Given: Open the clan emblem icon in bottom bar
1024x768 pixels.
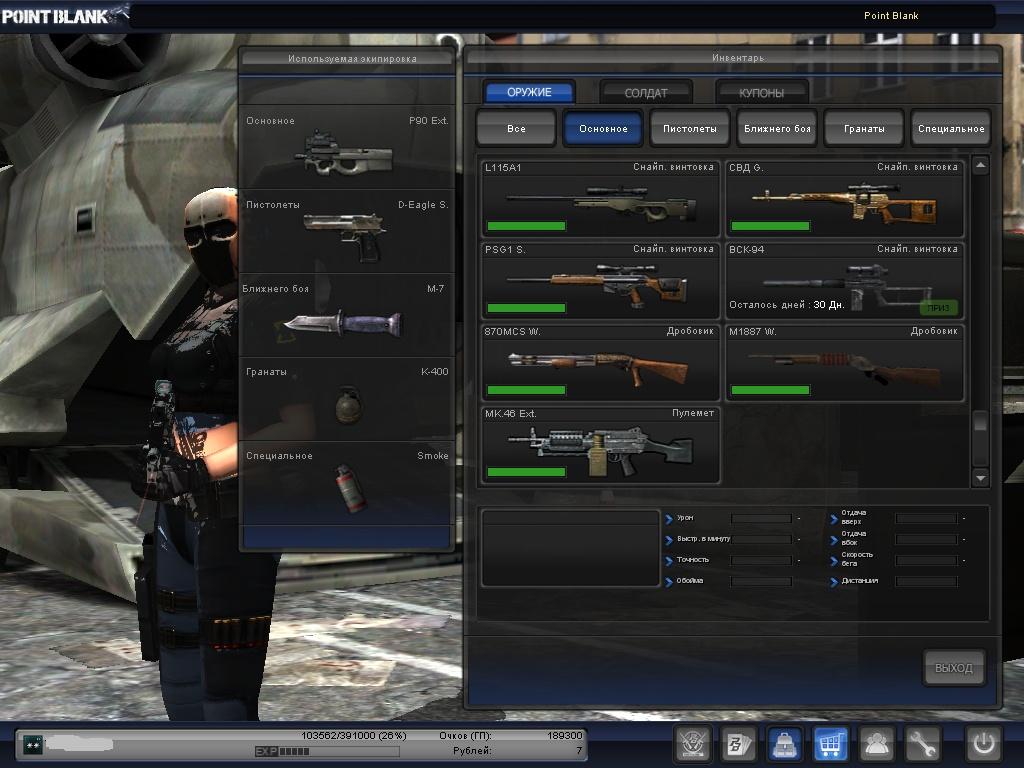Looking at the screenshot, I should tap(692, 743).
